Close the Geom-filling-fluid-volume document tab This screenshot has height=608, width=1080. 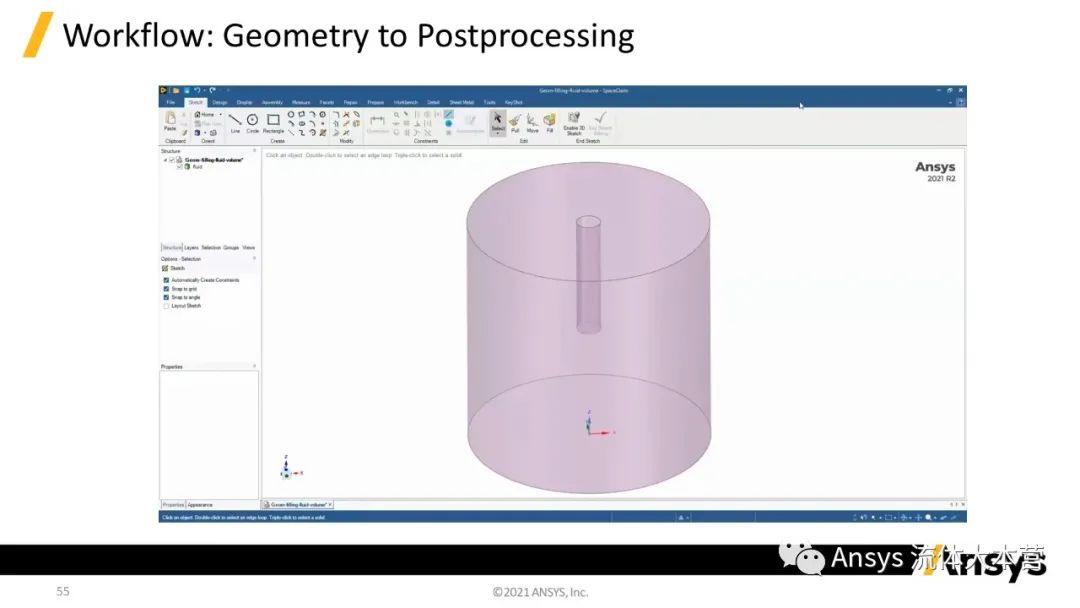330,505
